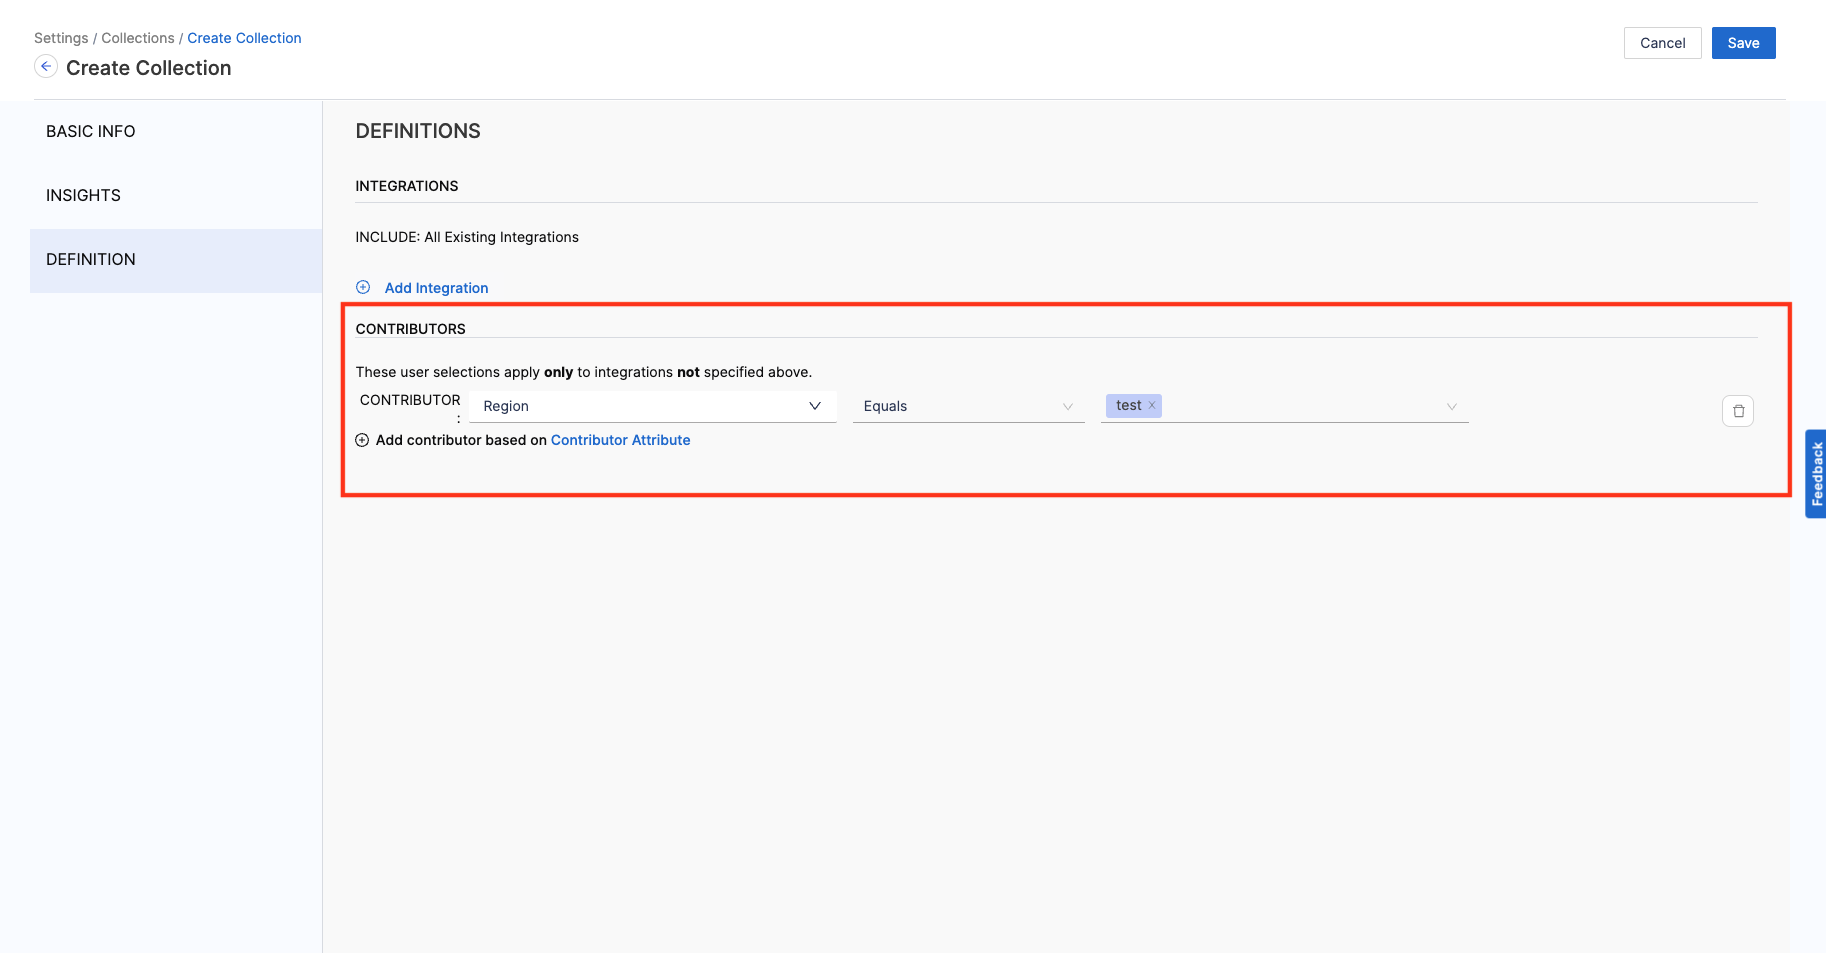Click the plus icon next to Add Integration
The image size is (1826, 953).
[363, 288]
